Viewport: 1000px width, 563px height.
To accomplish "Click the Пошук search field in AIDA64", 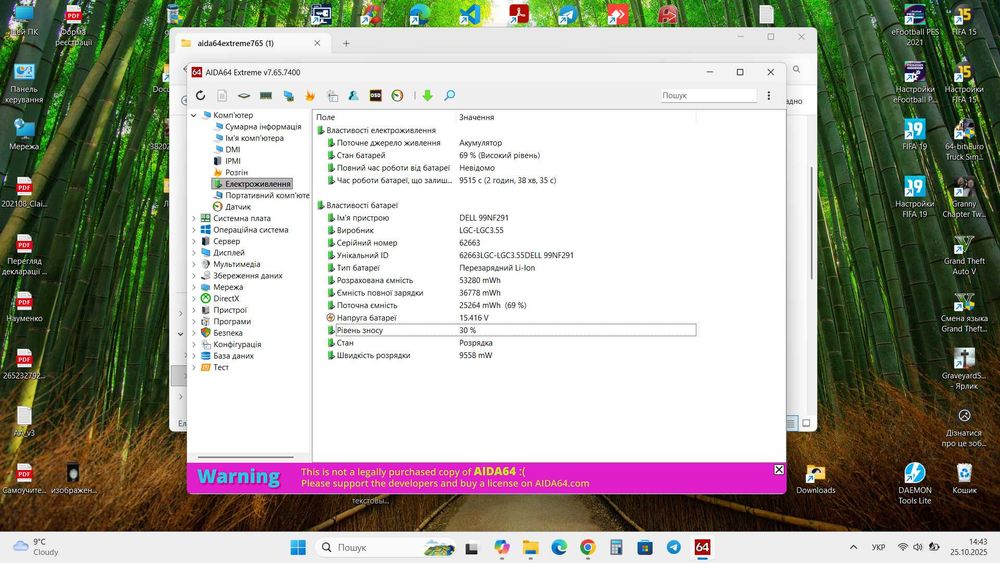I will point(708,96).
